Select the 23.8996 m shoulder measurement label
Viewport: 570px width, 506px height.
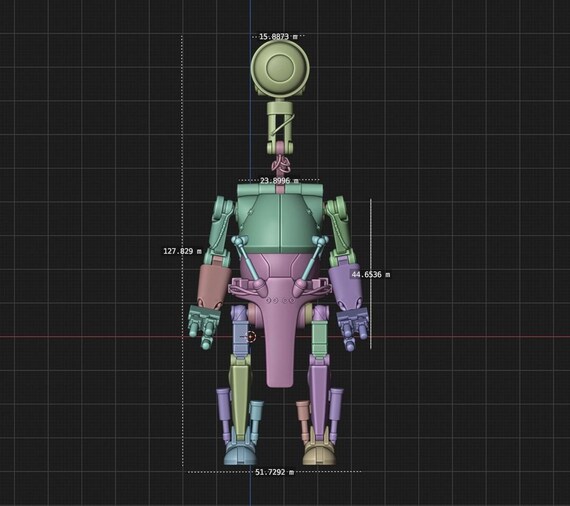coord(279,180)
